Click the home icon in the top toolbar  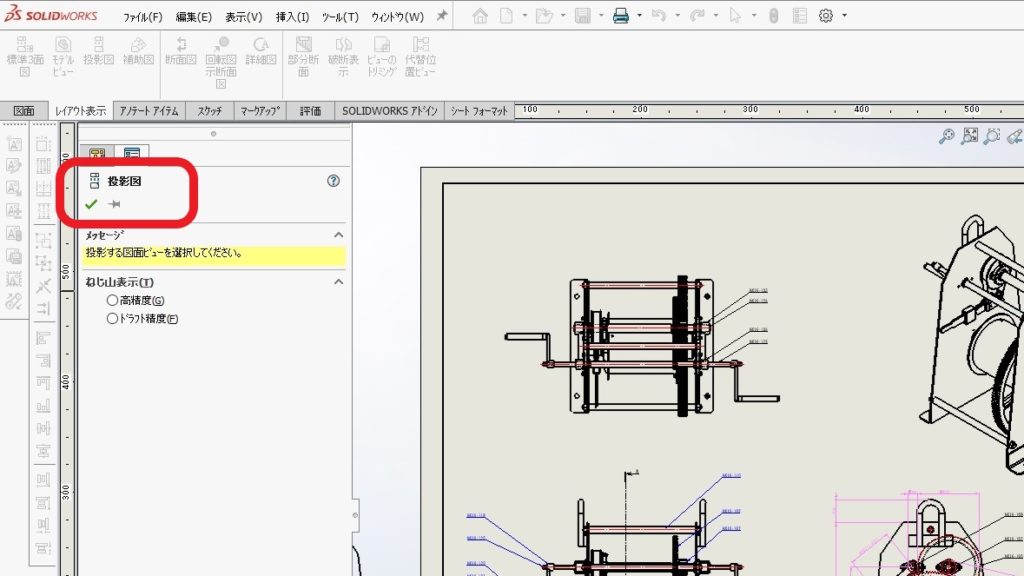(480, 16)
